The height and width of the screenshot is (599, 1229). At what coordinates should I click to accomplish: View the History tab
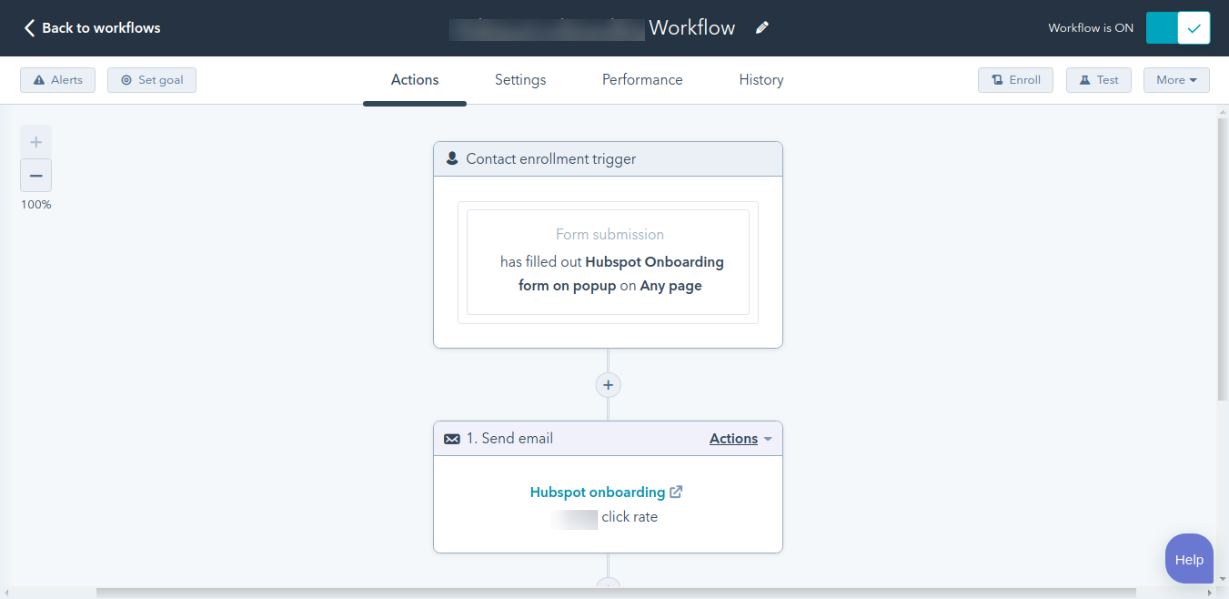click(x=760, y=79)
